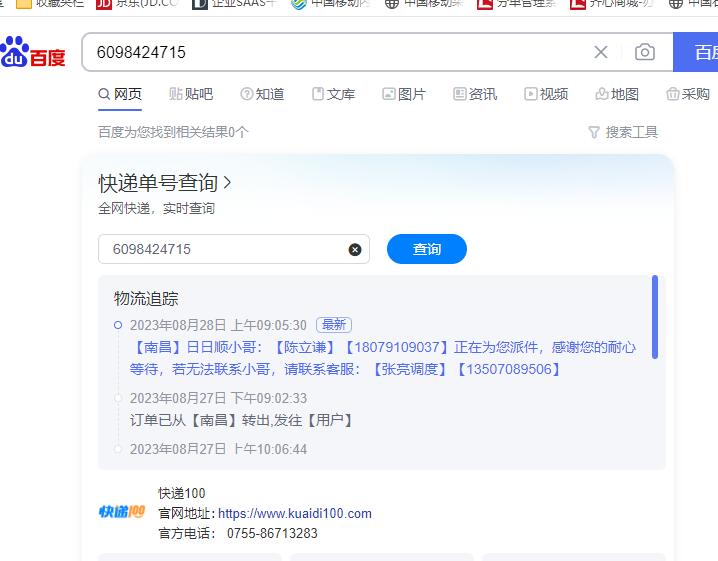Viewport: 718px width, 561px height.
Task: Click inside the tracking number input
Action: pyautogui.click(x=225, y=249)
